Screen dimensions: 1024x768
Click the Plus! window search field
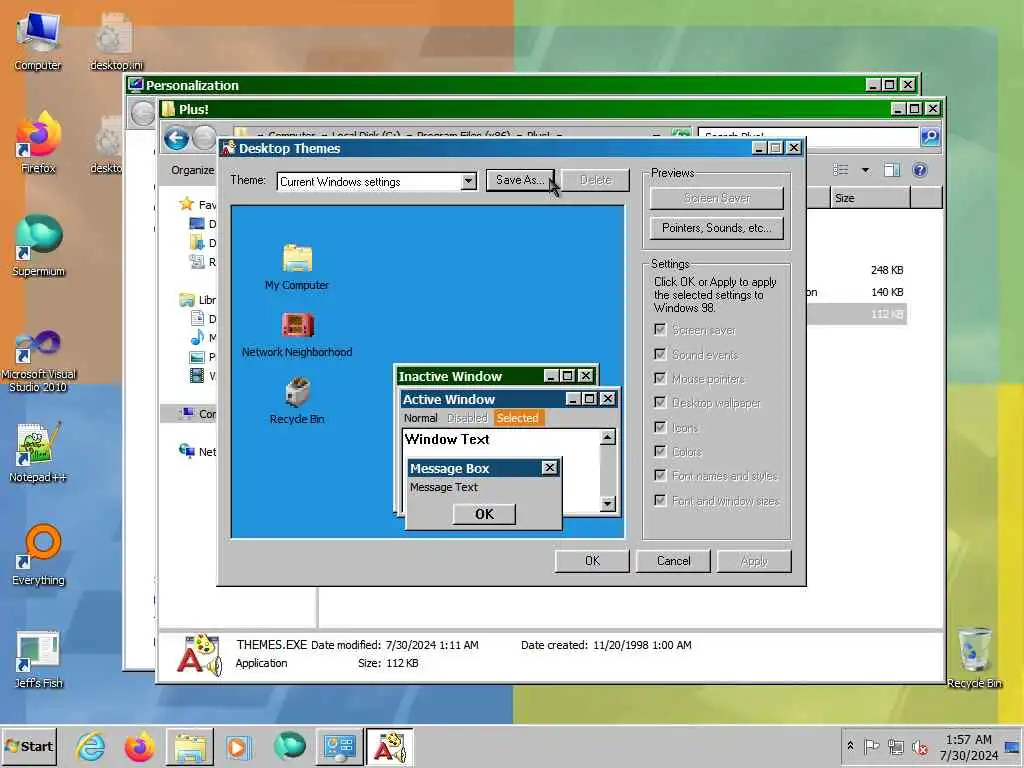tap(808, 136)
